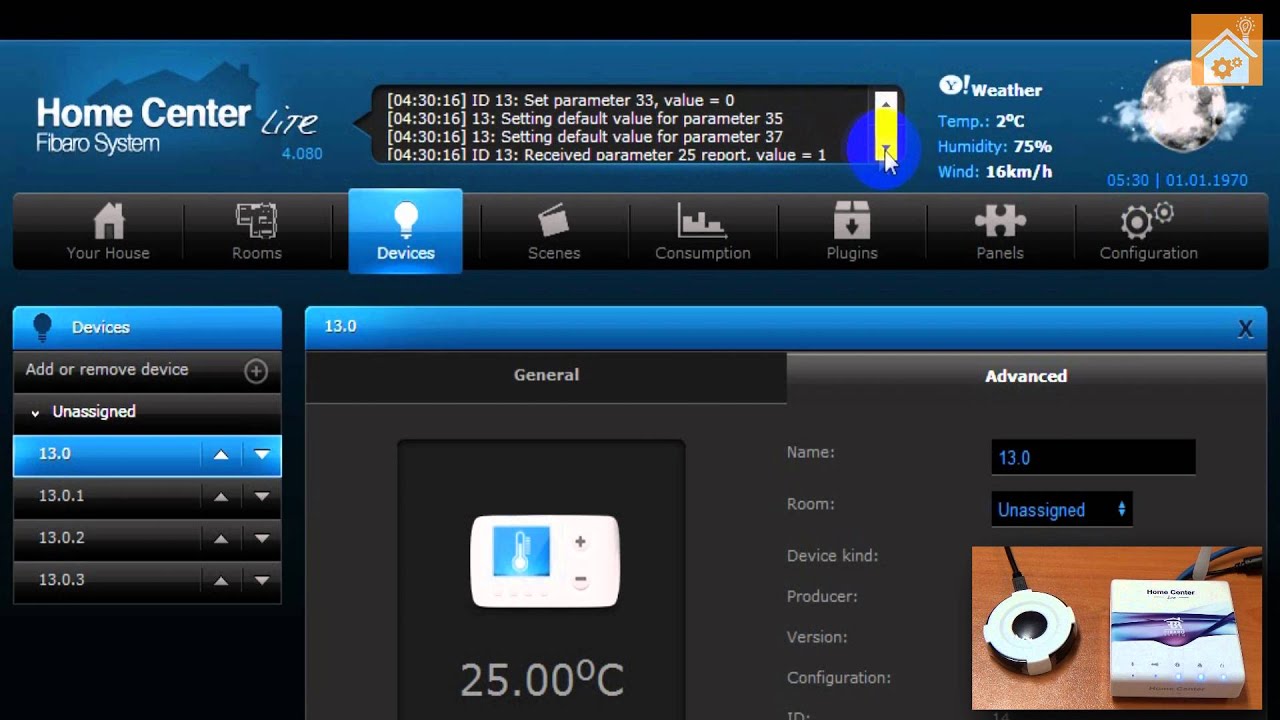1280x720 pixels.
Task: Click the video inset of the hardware
Action: [x=1117, y=628]
